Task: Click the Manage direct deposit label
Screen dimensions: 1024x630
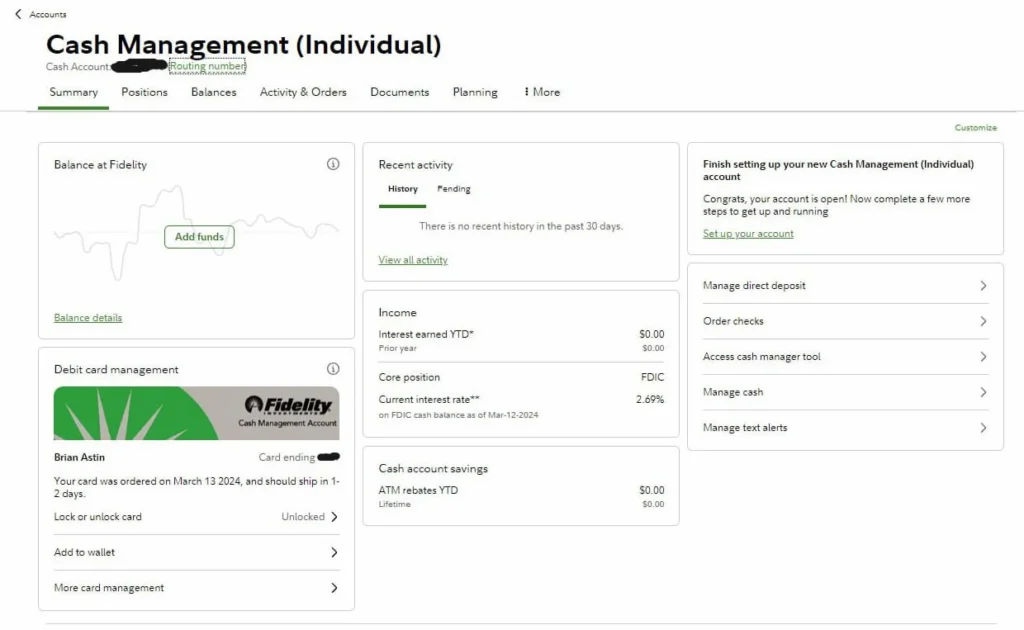Action: [754, 286]
